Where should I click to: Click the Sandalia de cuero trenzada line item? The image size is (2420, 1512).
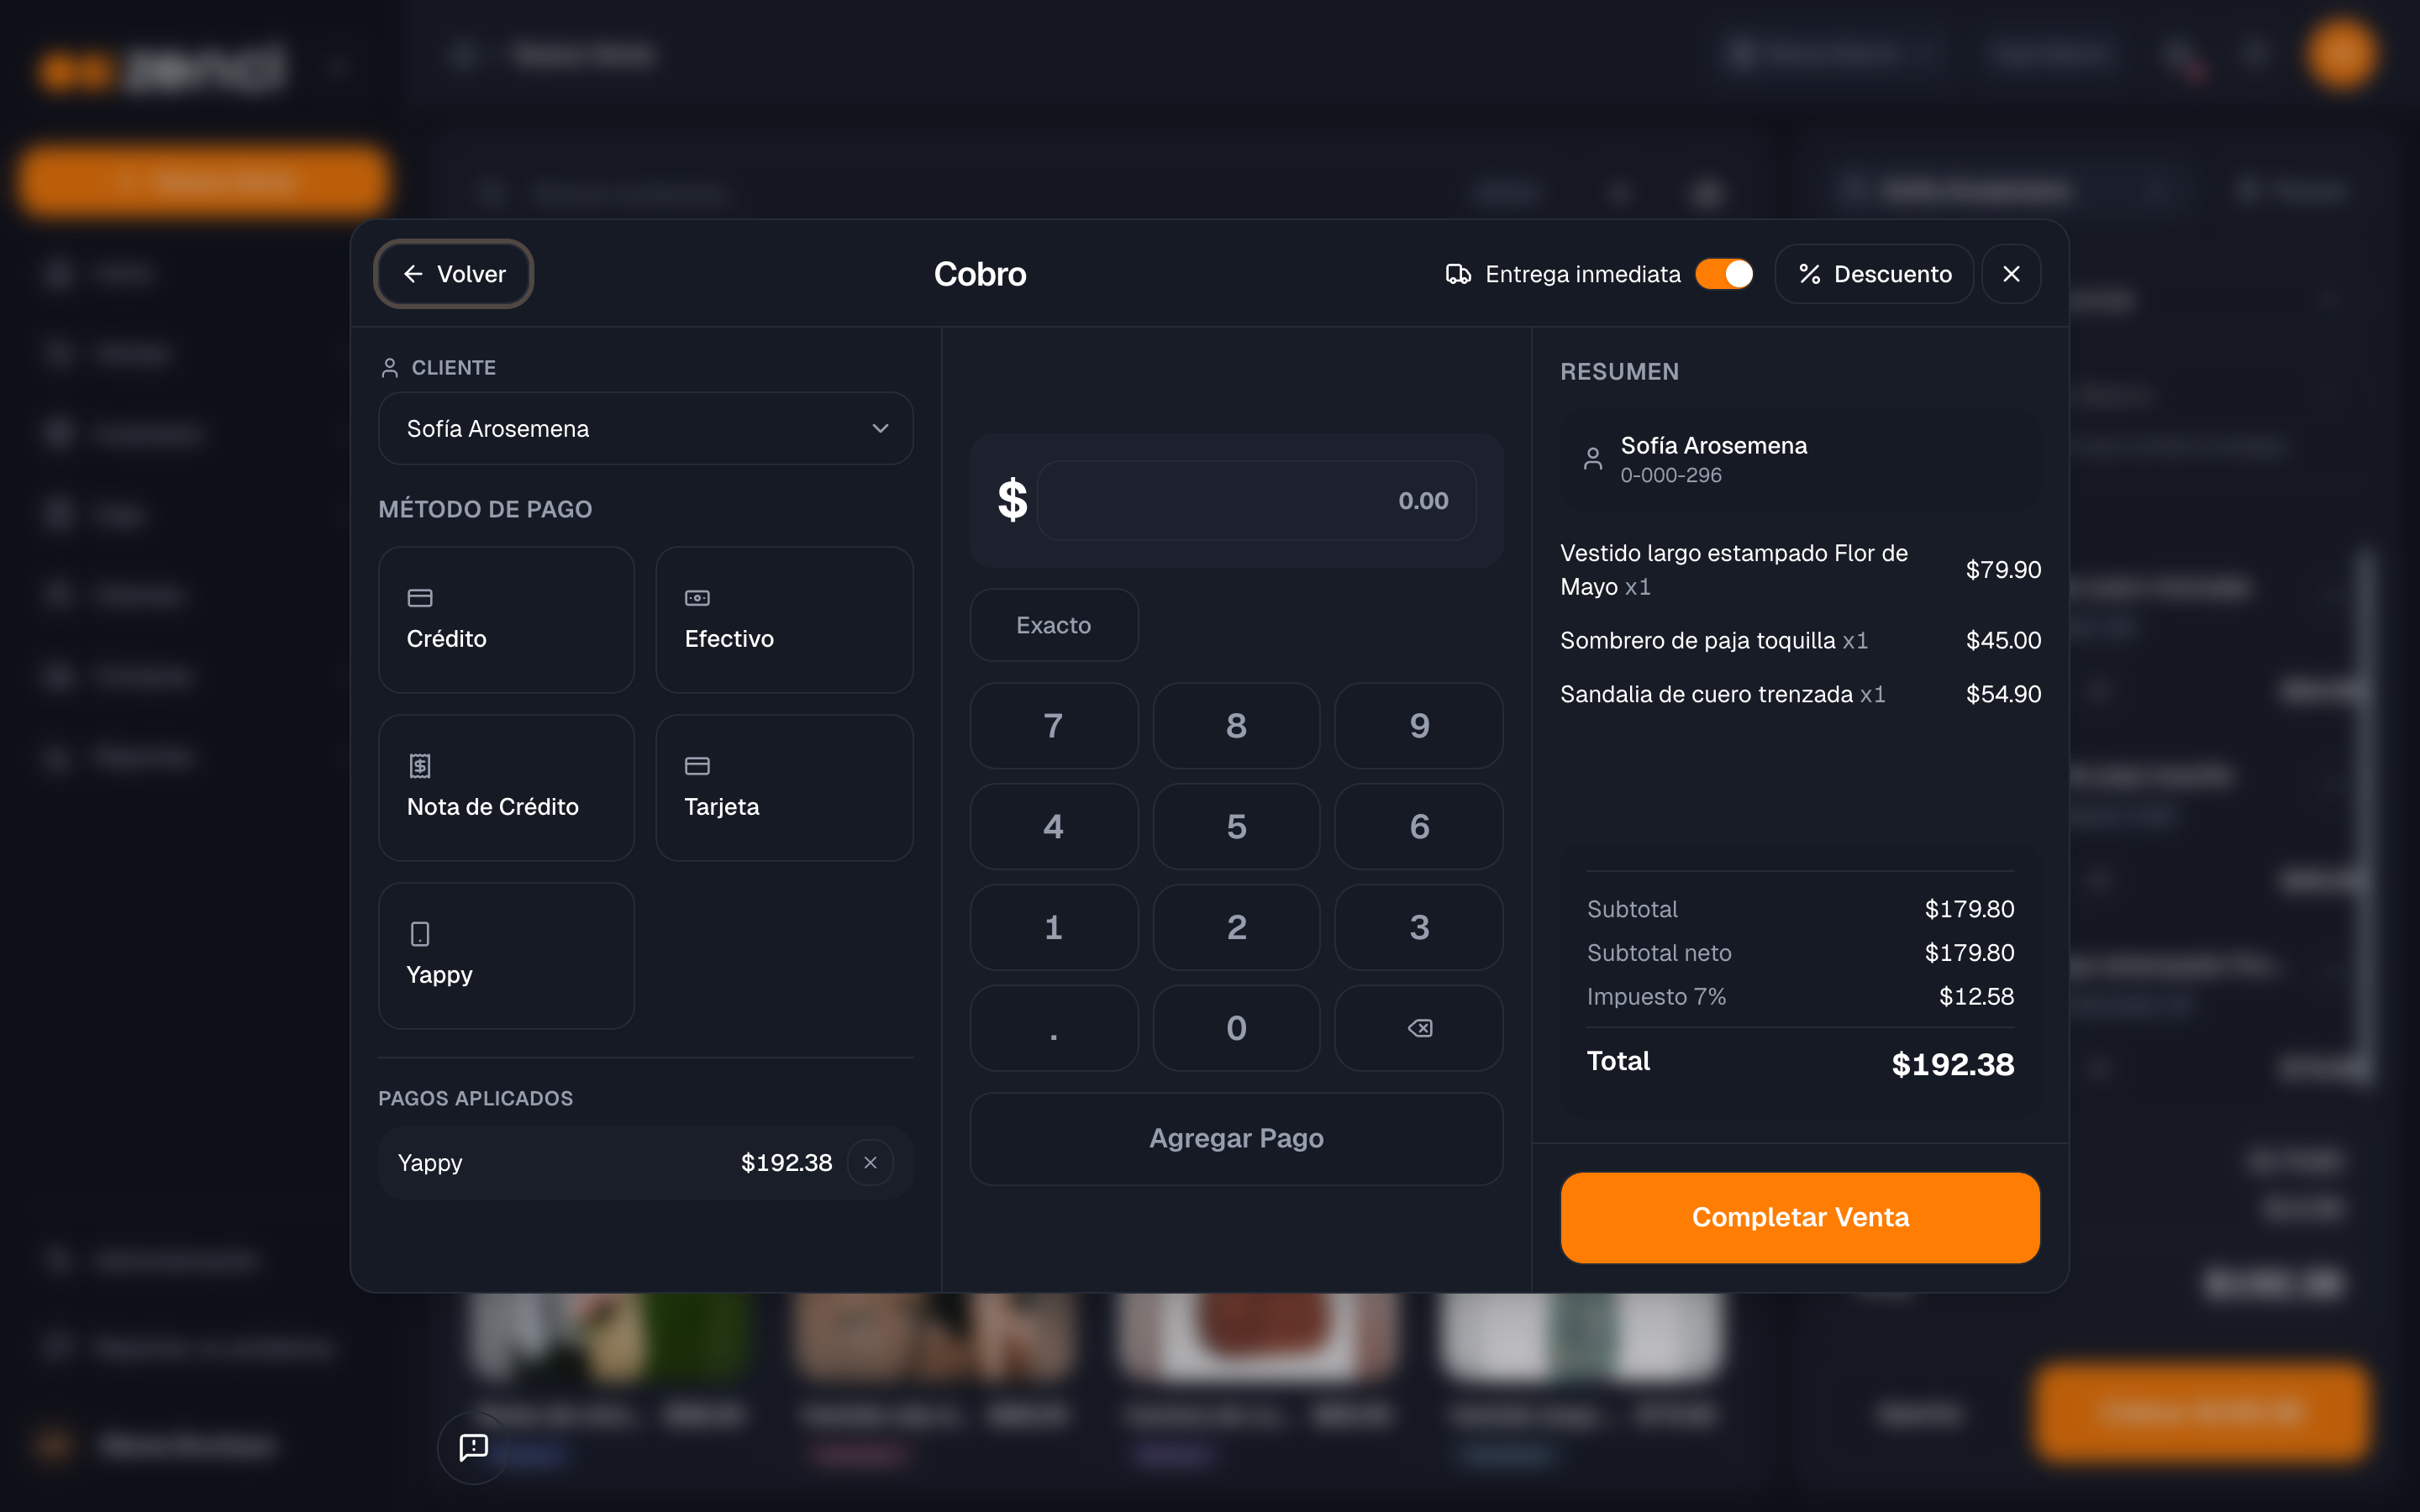pos(1800,695)
